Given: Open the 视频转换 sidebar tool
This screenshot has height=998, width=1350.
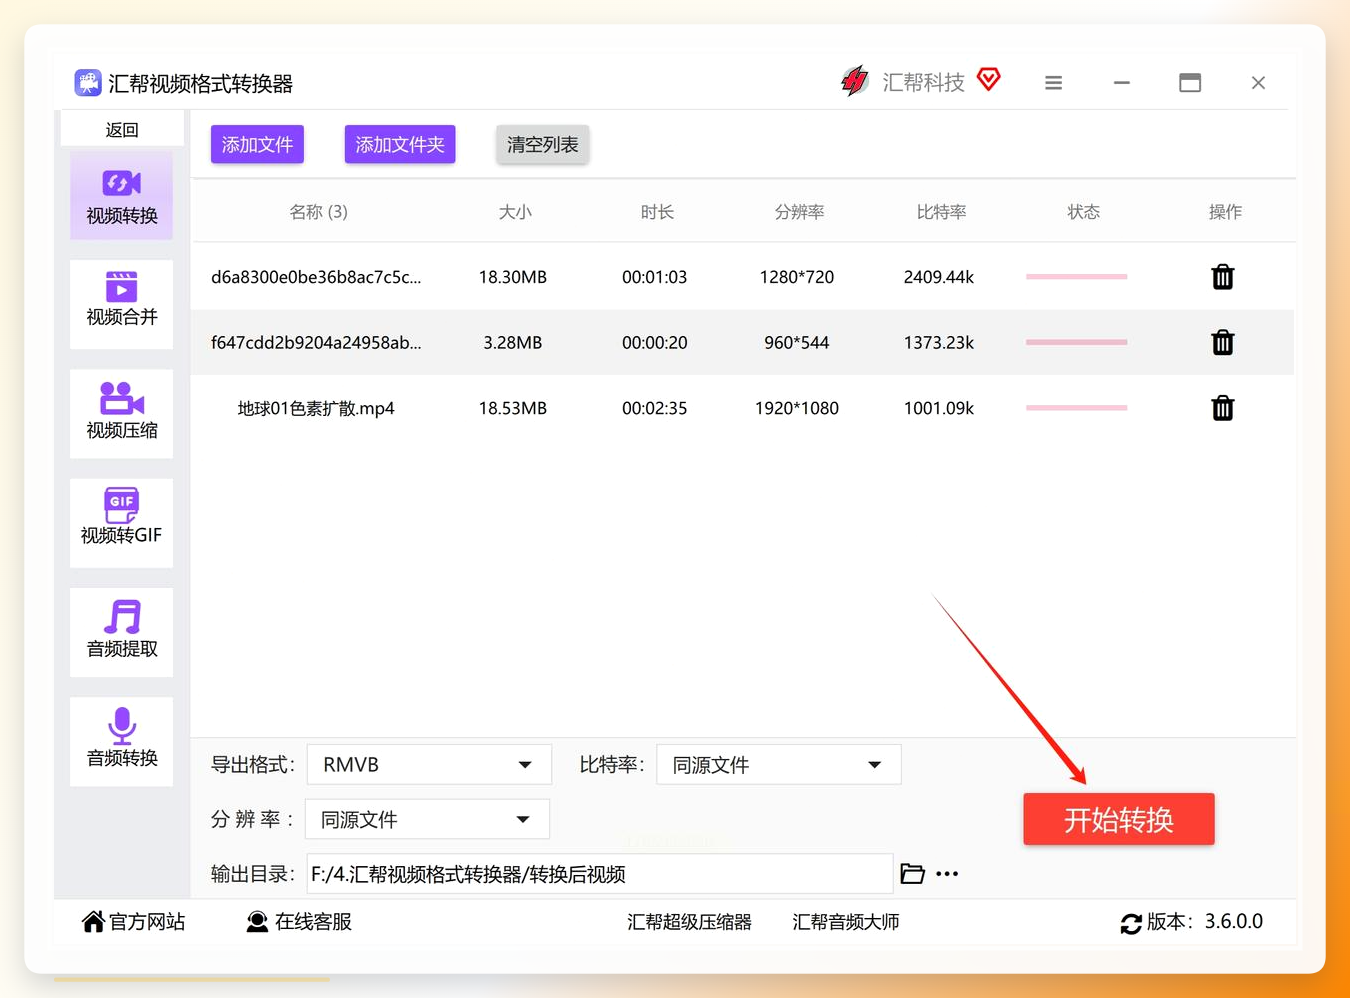Looking at the screenshot, I should point(121,196).
